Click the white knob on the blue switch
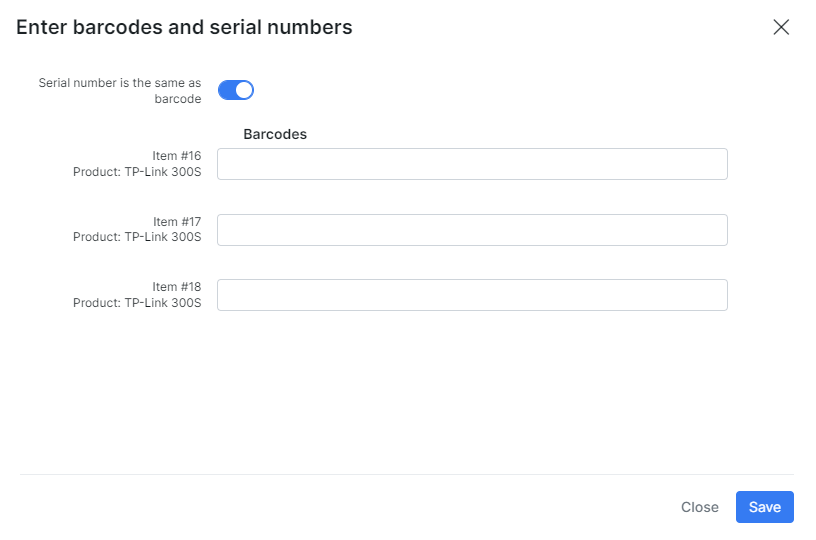The height and width of the screenshot is (540, 816). [244, 90]
